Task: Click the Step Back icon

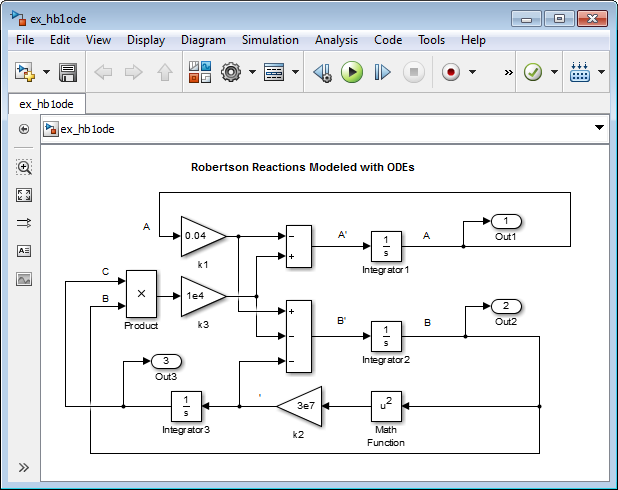Action: click(x=322, y=73)
